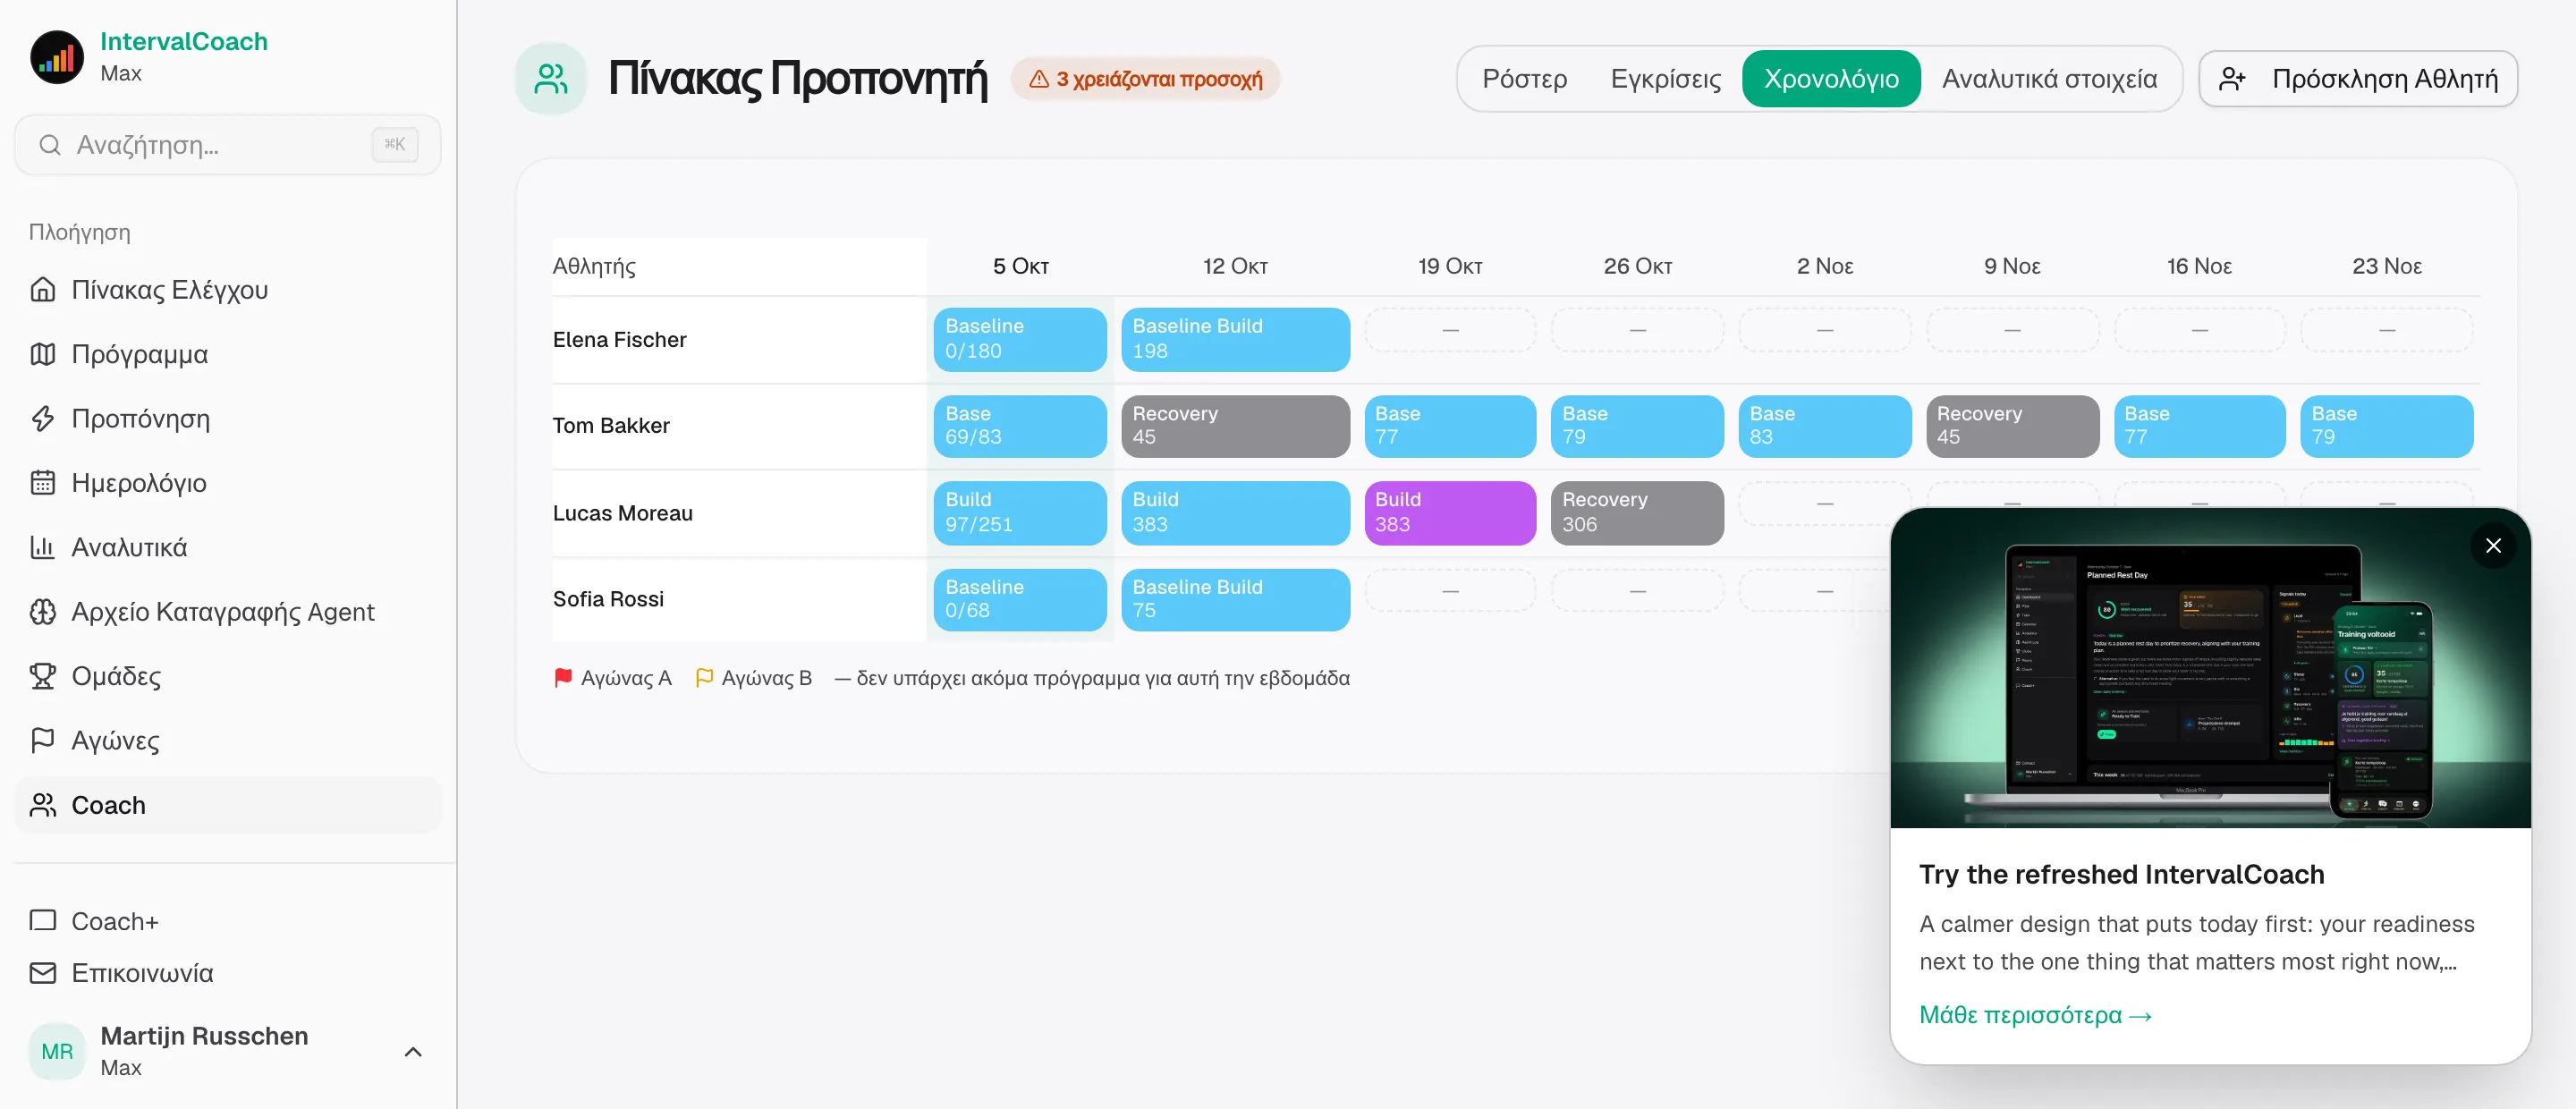The width and height of the screenshot is (2576, 1109).
Task: Select Lucas Moreau purple Build 383 block
Action: [x=1450, y=513]
